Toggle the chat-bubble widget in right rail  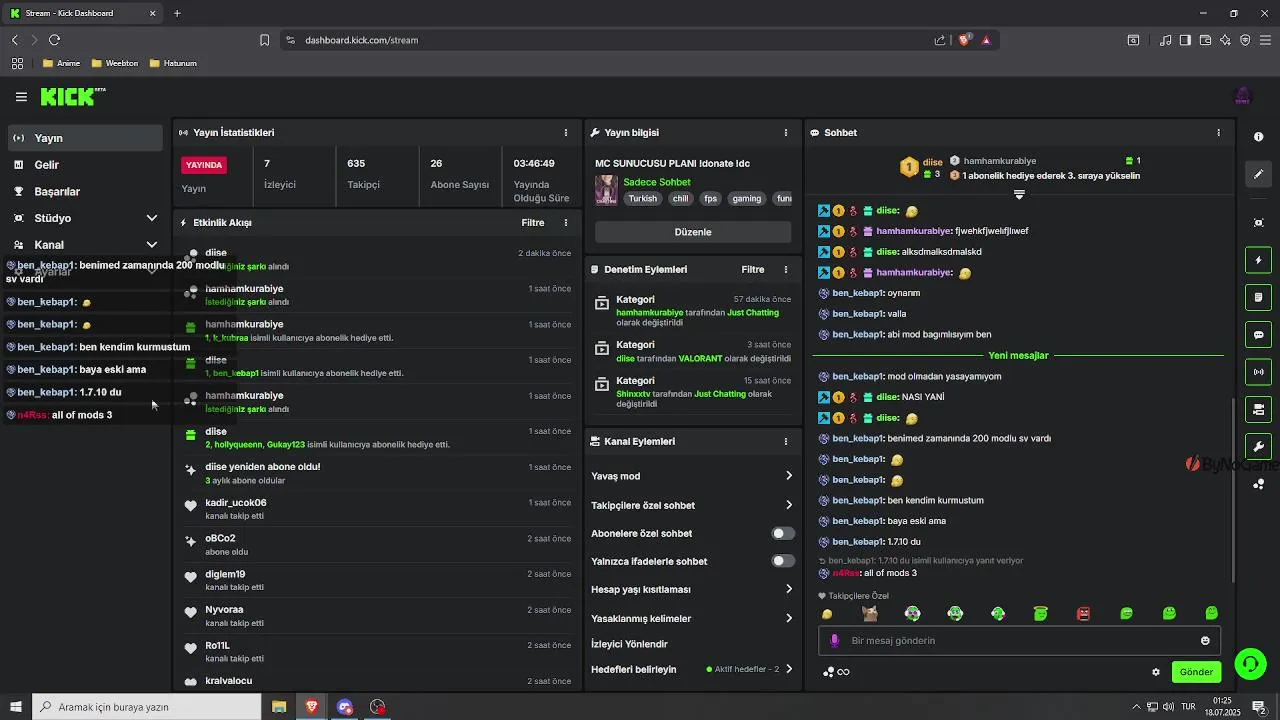1258,335
